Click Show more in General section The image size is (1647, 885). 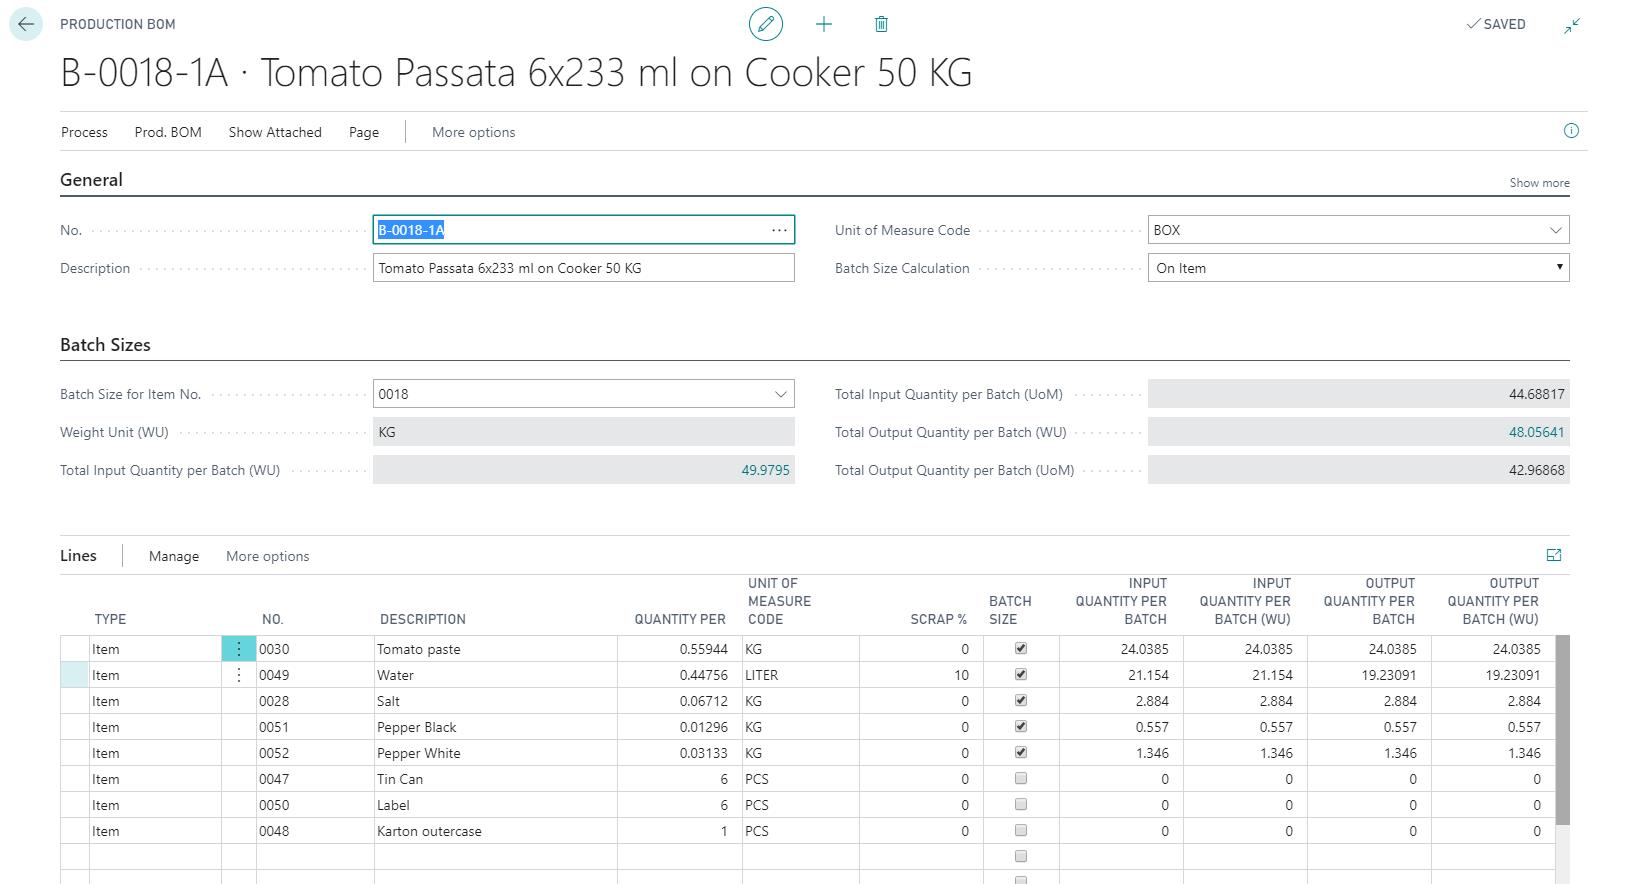click(x=1539, y=183)
